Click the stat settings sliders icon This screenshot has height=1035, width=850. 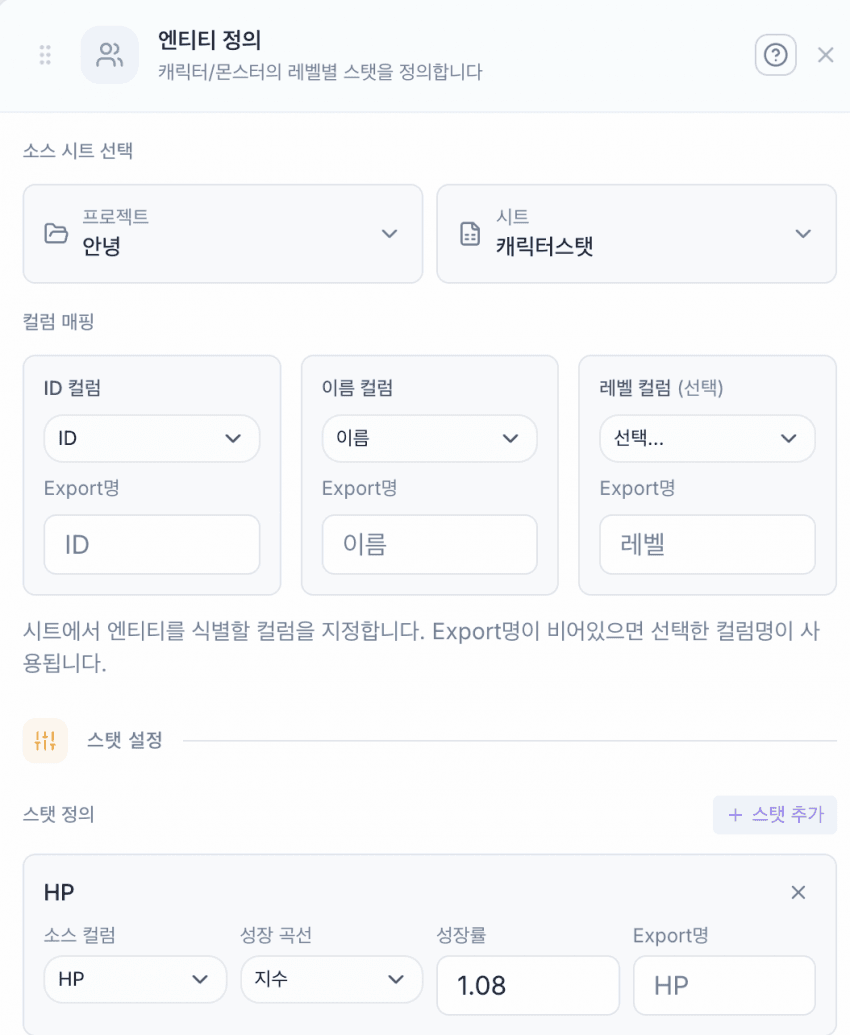45,741
